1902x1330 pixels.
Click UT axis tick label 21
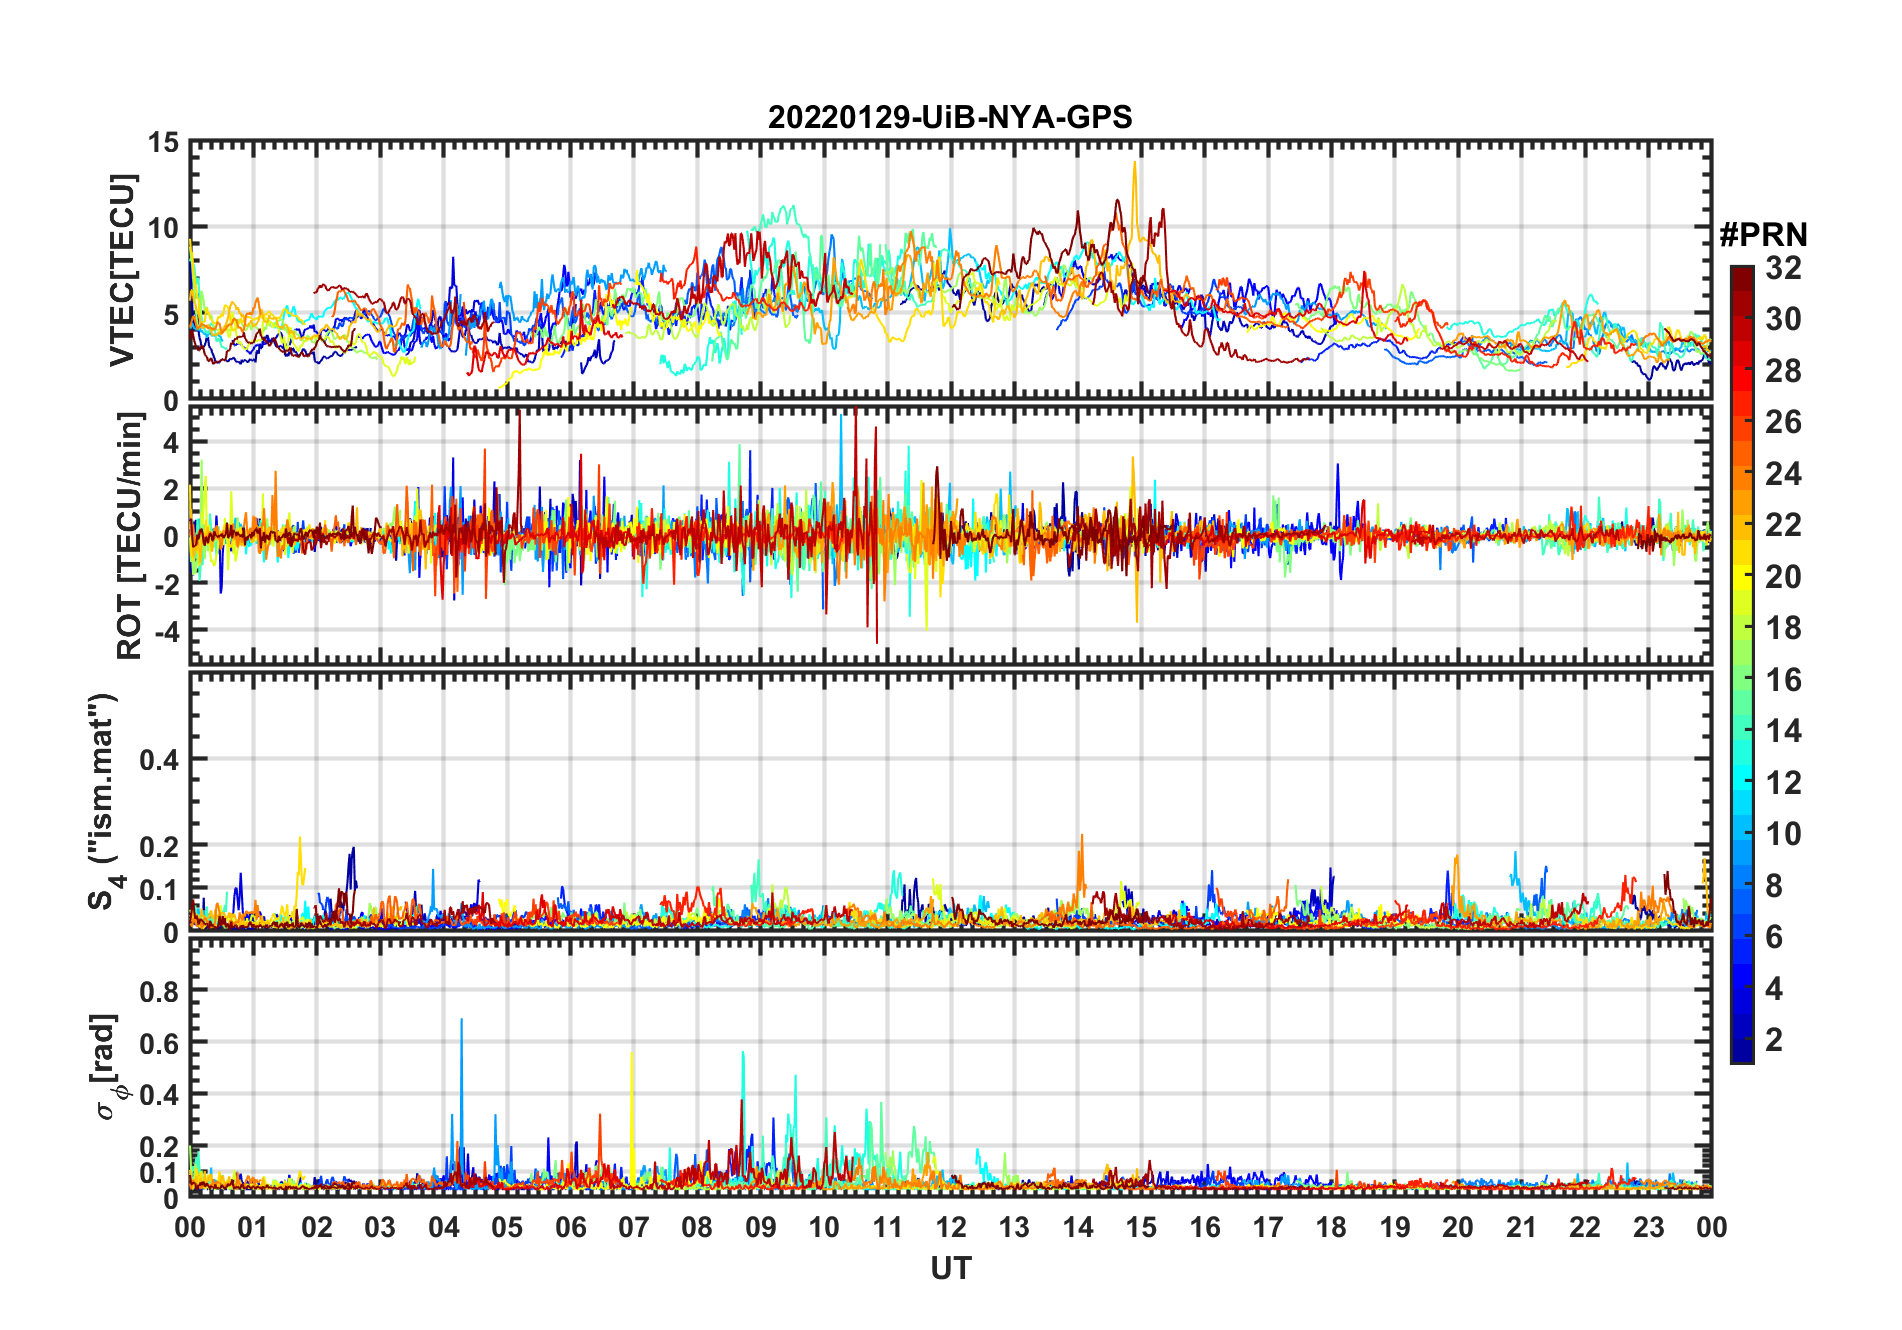(x=1522, y=1227)
